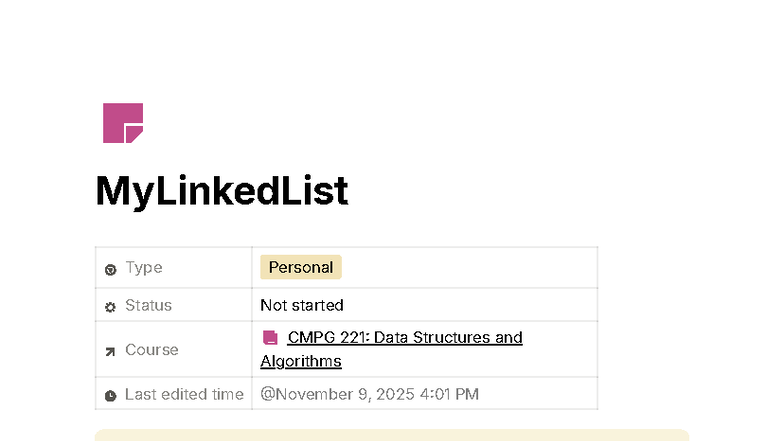Select the yellow Personal tag
Image resolution: width=784 pixels, height=441 pixels.
(x=301, y=267)
